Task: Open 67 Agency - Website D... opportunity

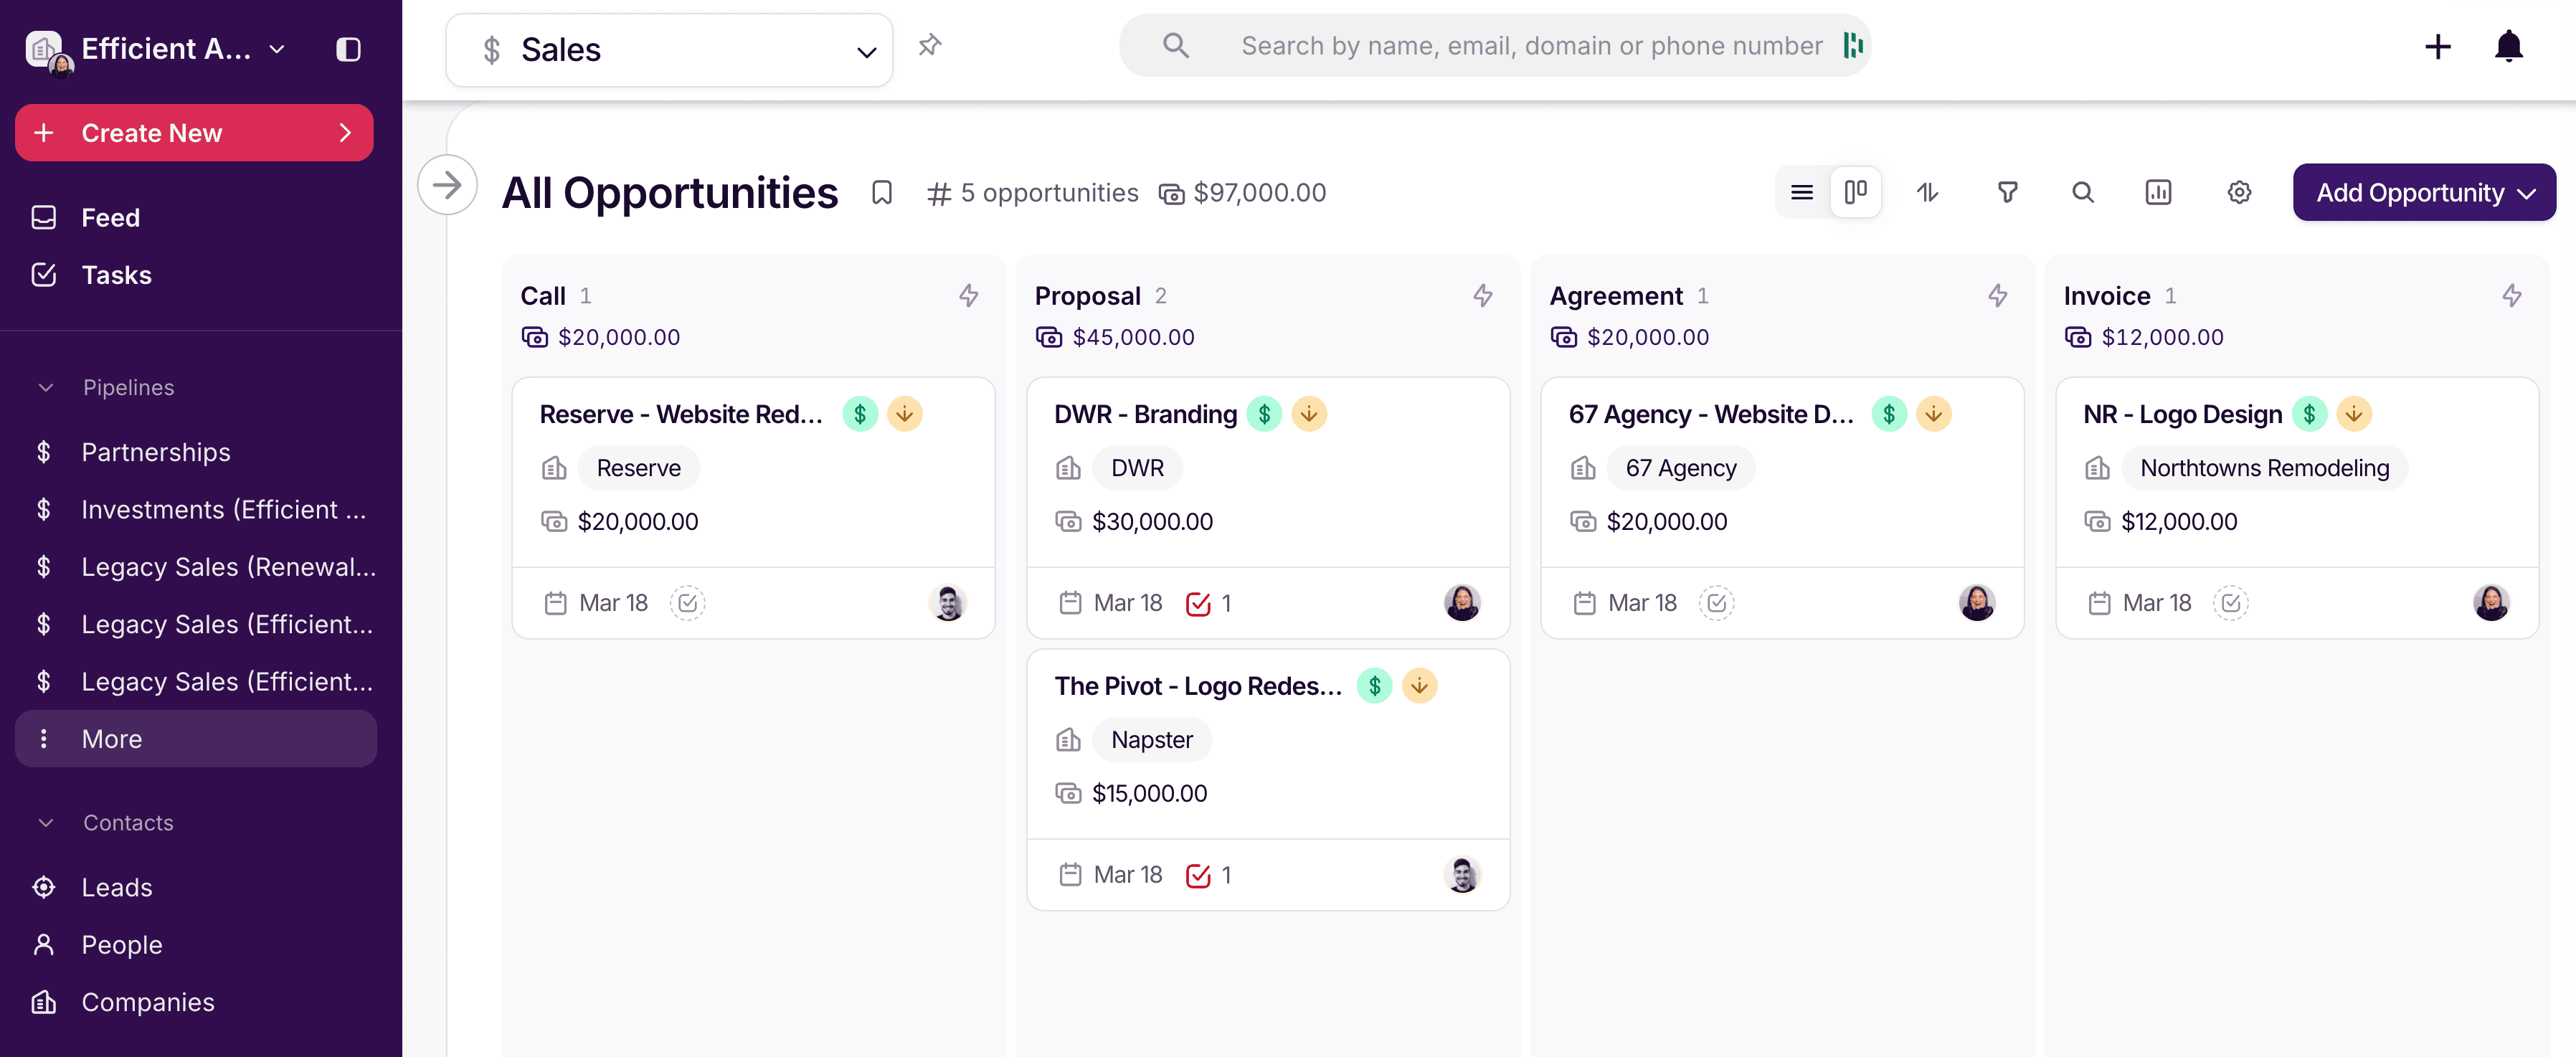Action: (x=1711, y=414)
